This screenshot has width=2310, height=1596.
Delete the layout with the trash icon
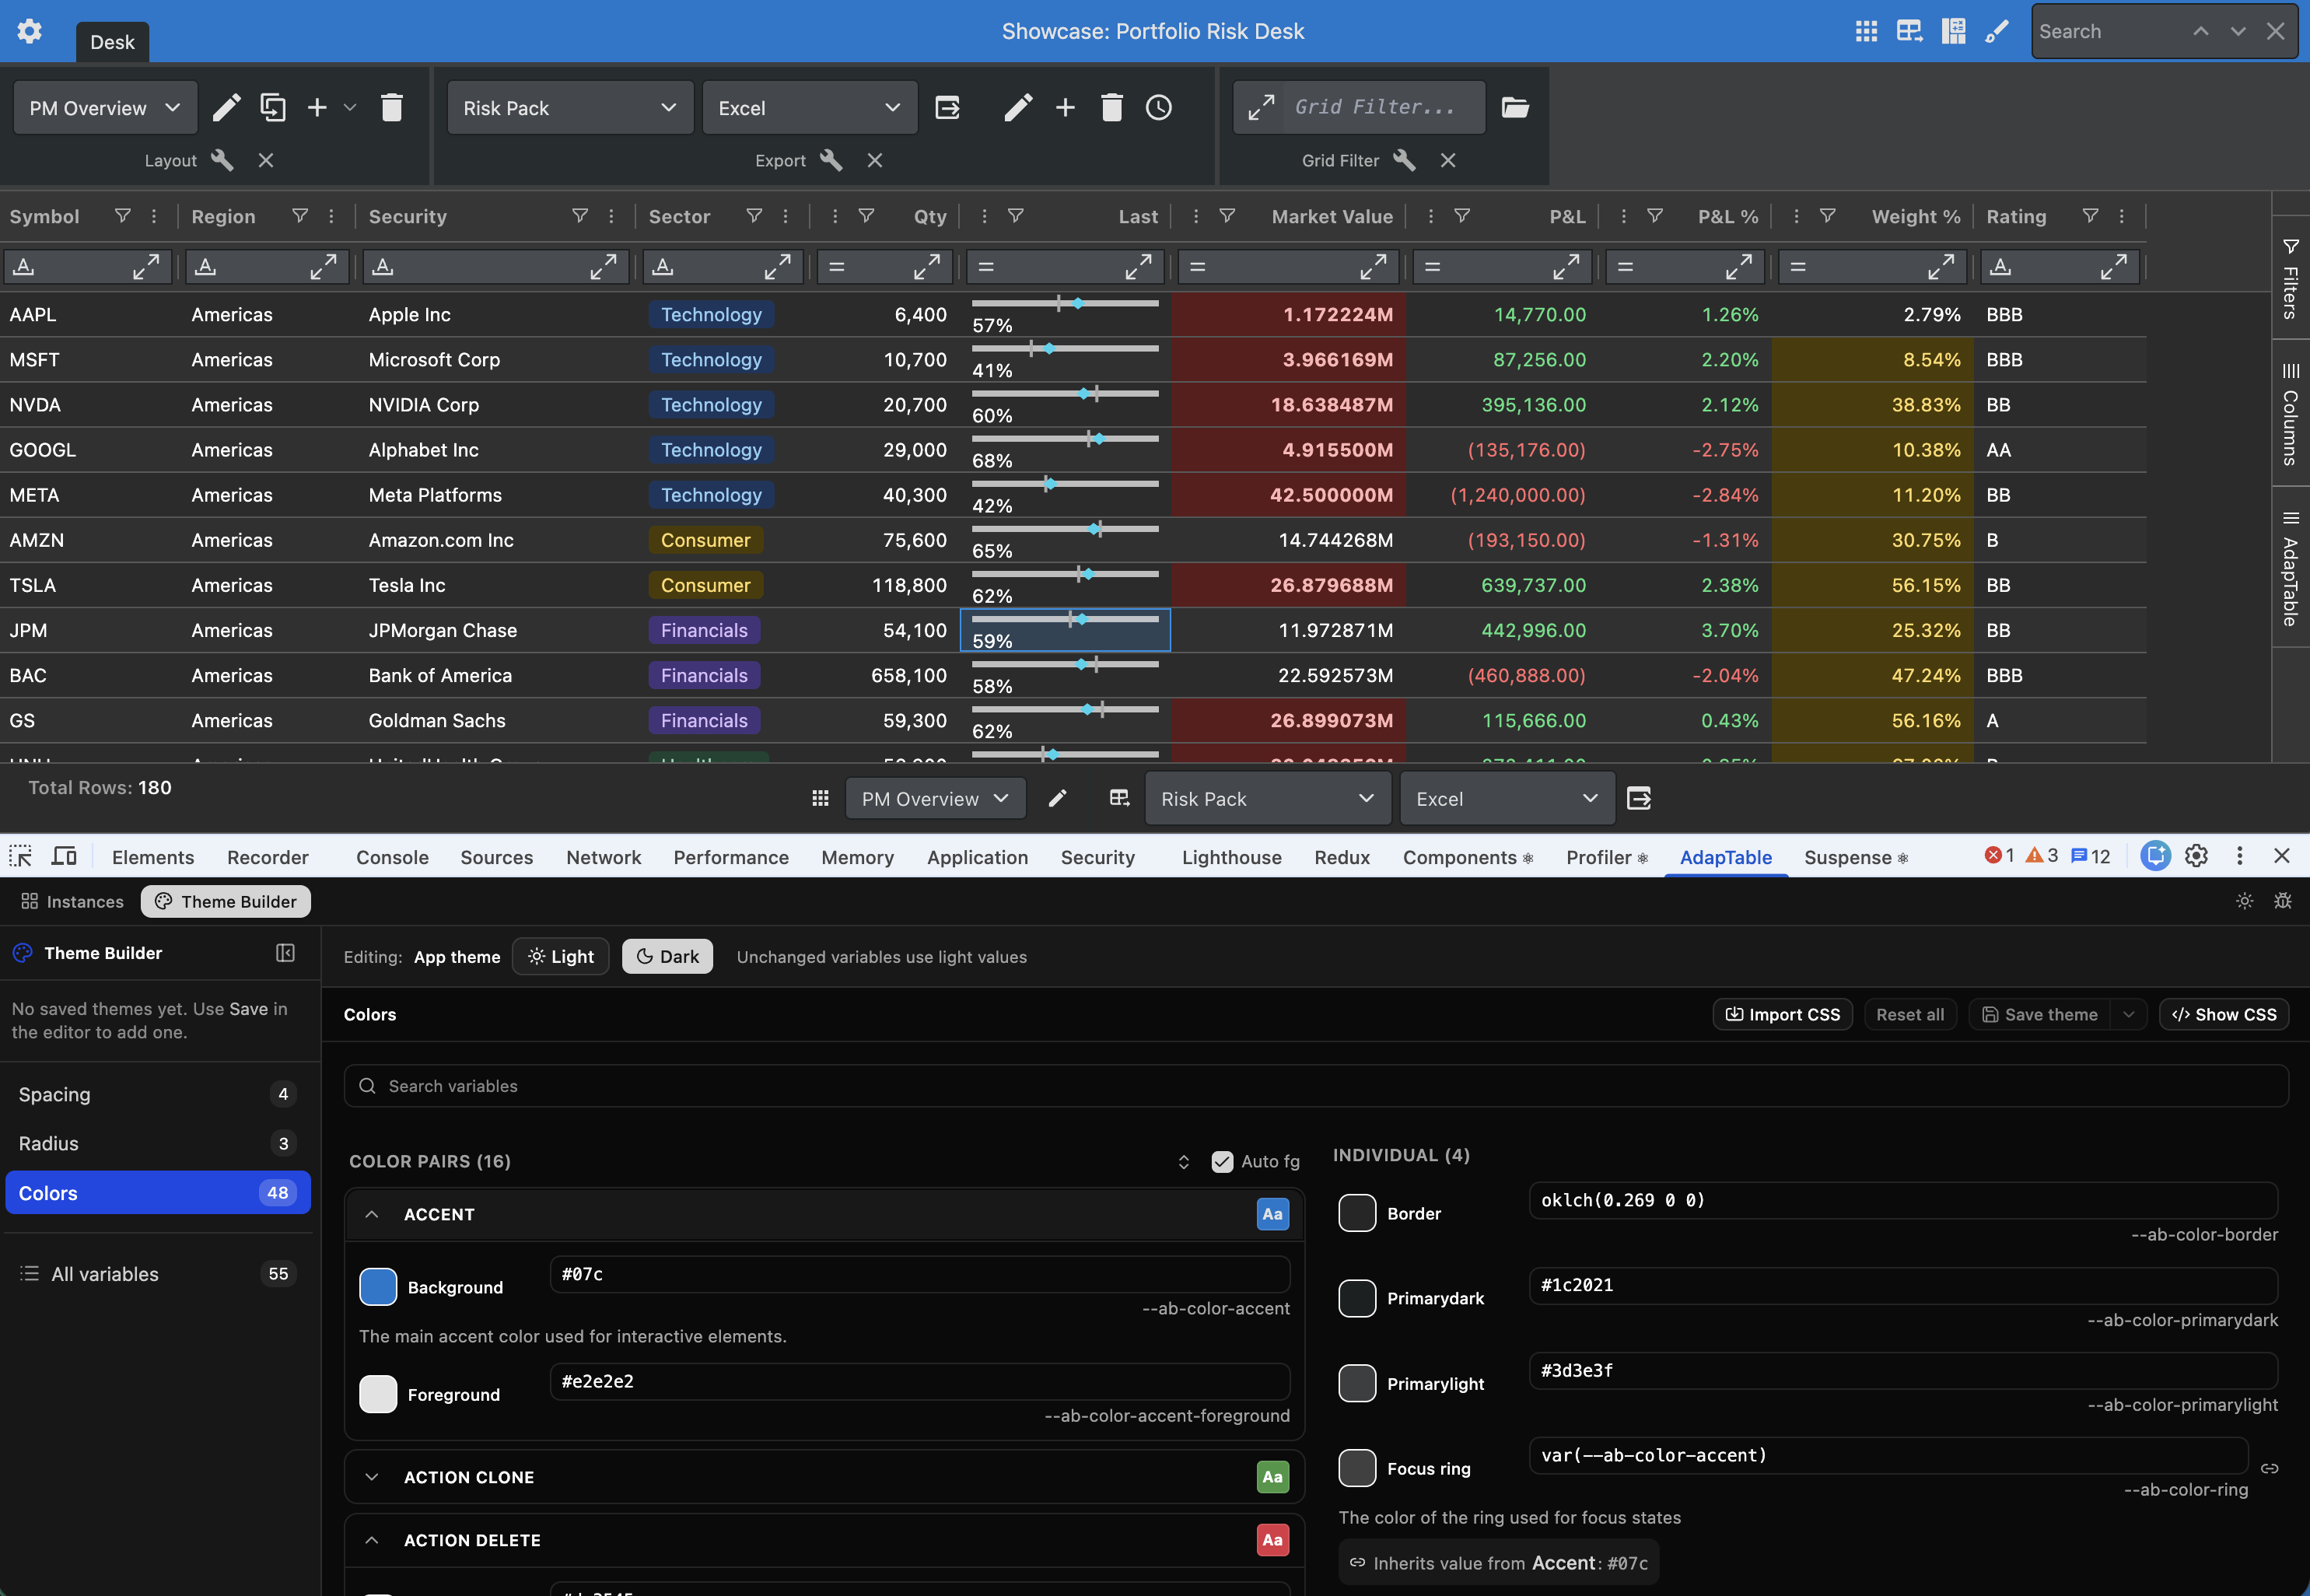point(392,107)
